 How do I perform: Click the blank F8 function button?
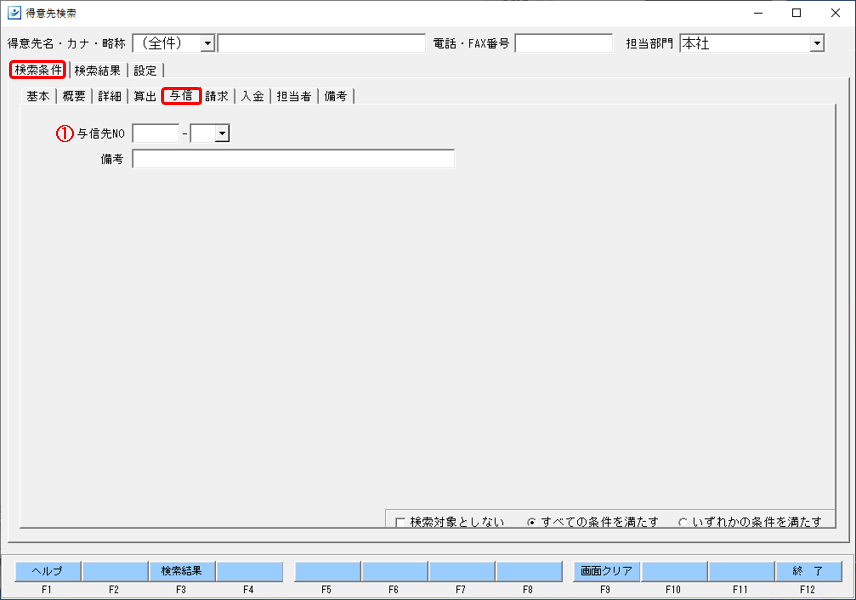[529, 571]
